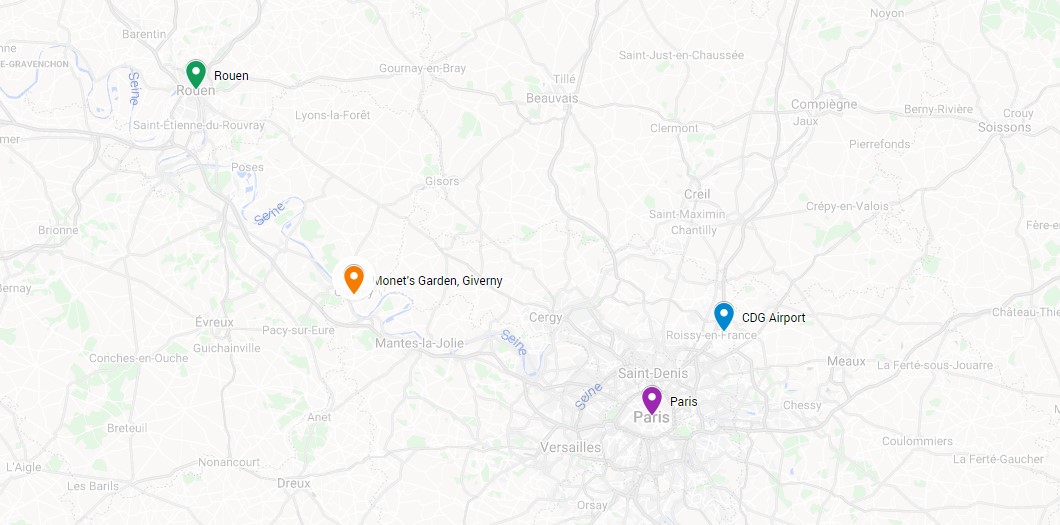Click the Versailles city label
Image resolution: width=1060 pixels, height=525 pixels.
click(571, 447)
